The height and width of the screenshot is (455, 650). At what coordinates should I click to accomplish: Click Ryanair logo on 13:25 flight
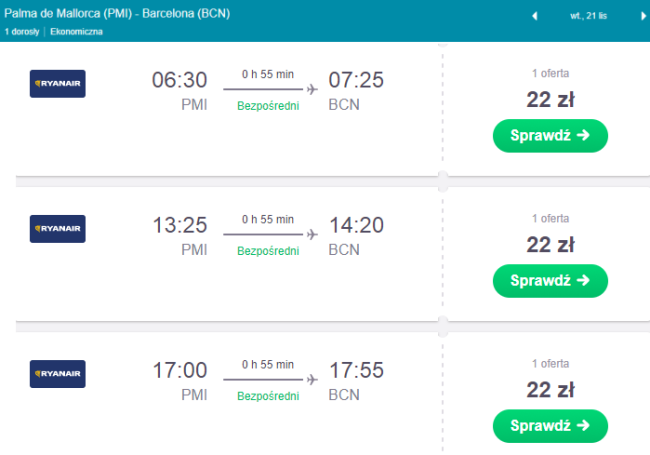point(58,229)
